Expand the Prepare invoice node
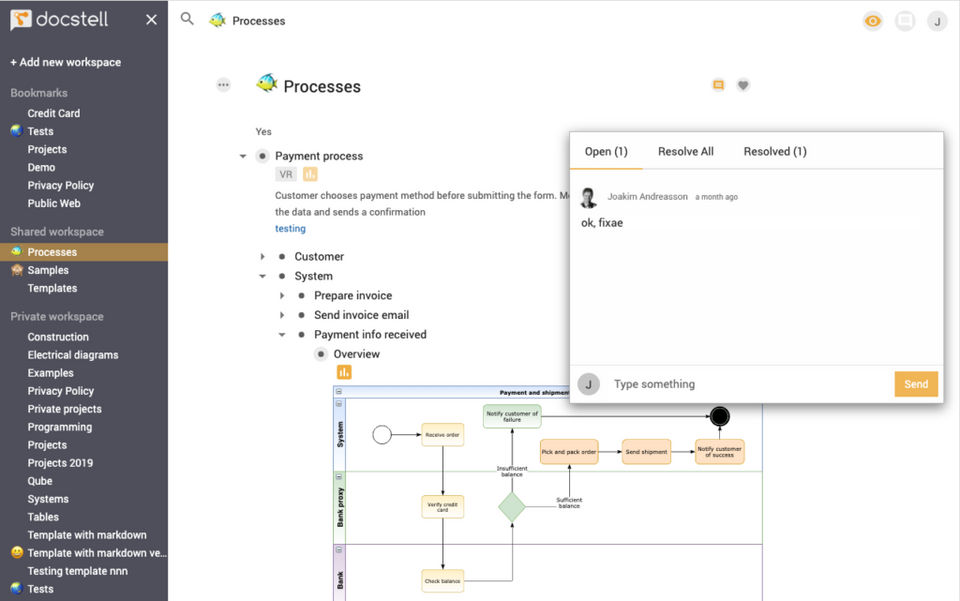 (x=282, y=296)
